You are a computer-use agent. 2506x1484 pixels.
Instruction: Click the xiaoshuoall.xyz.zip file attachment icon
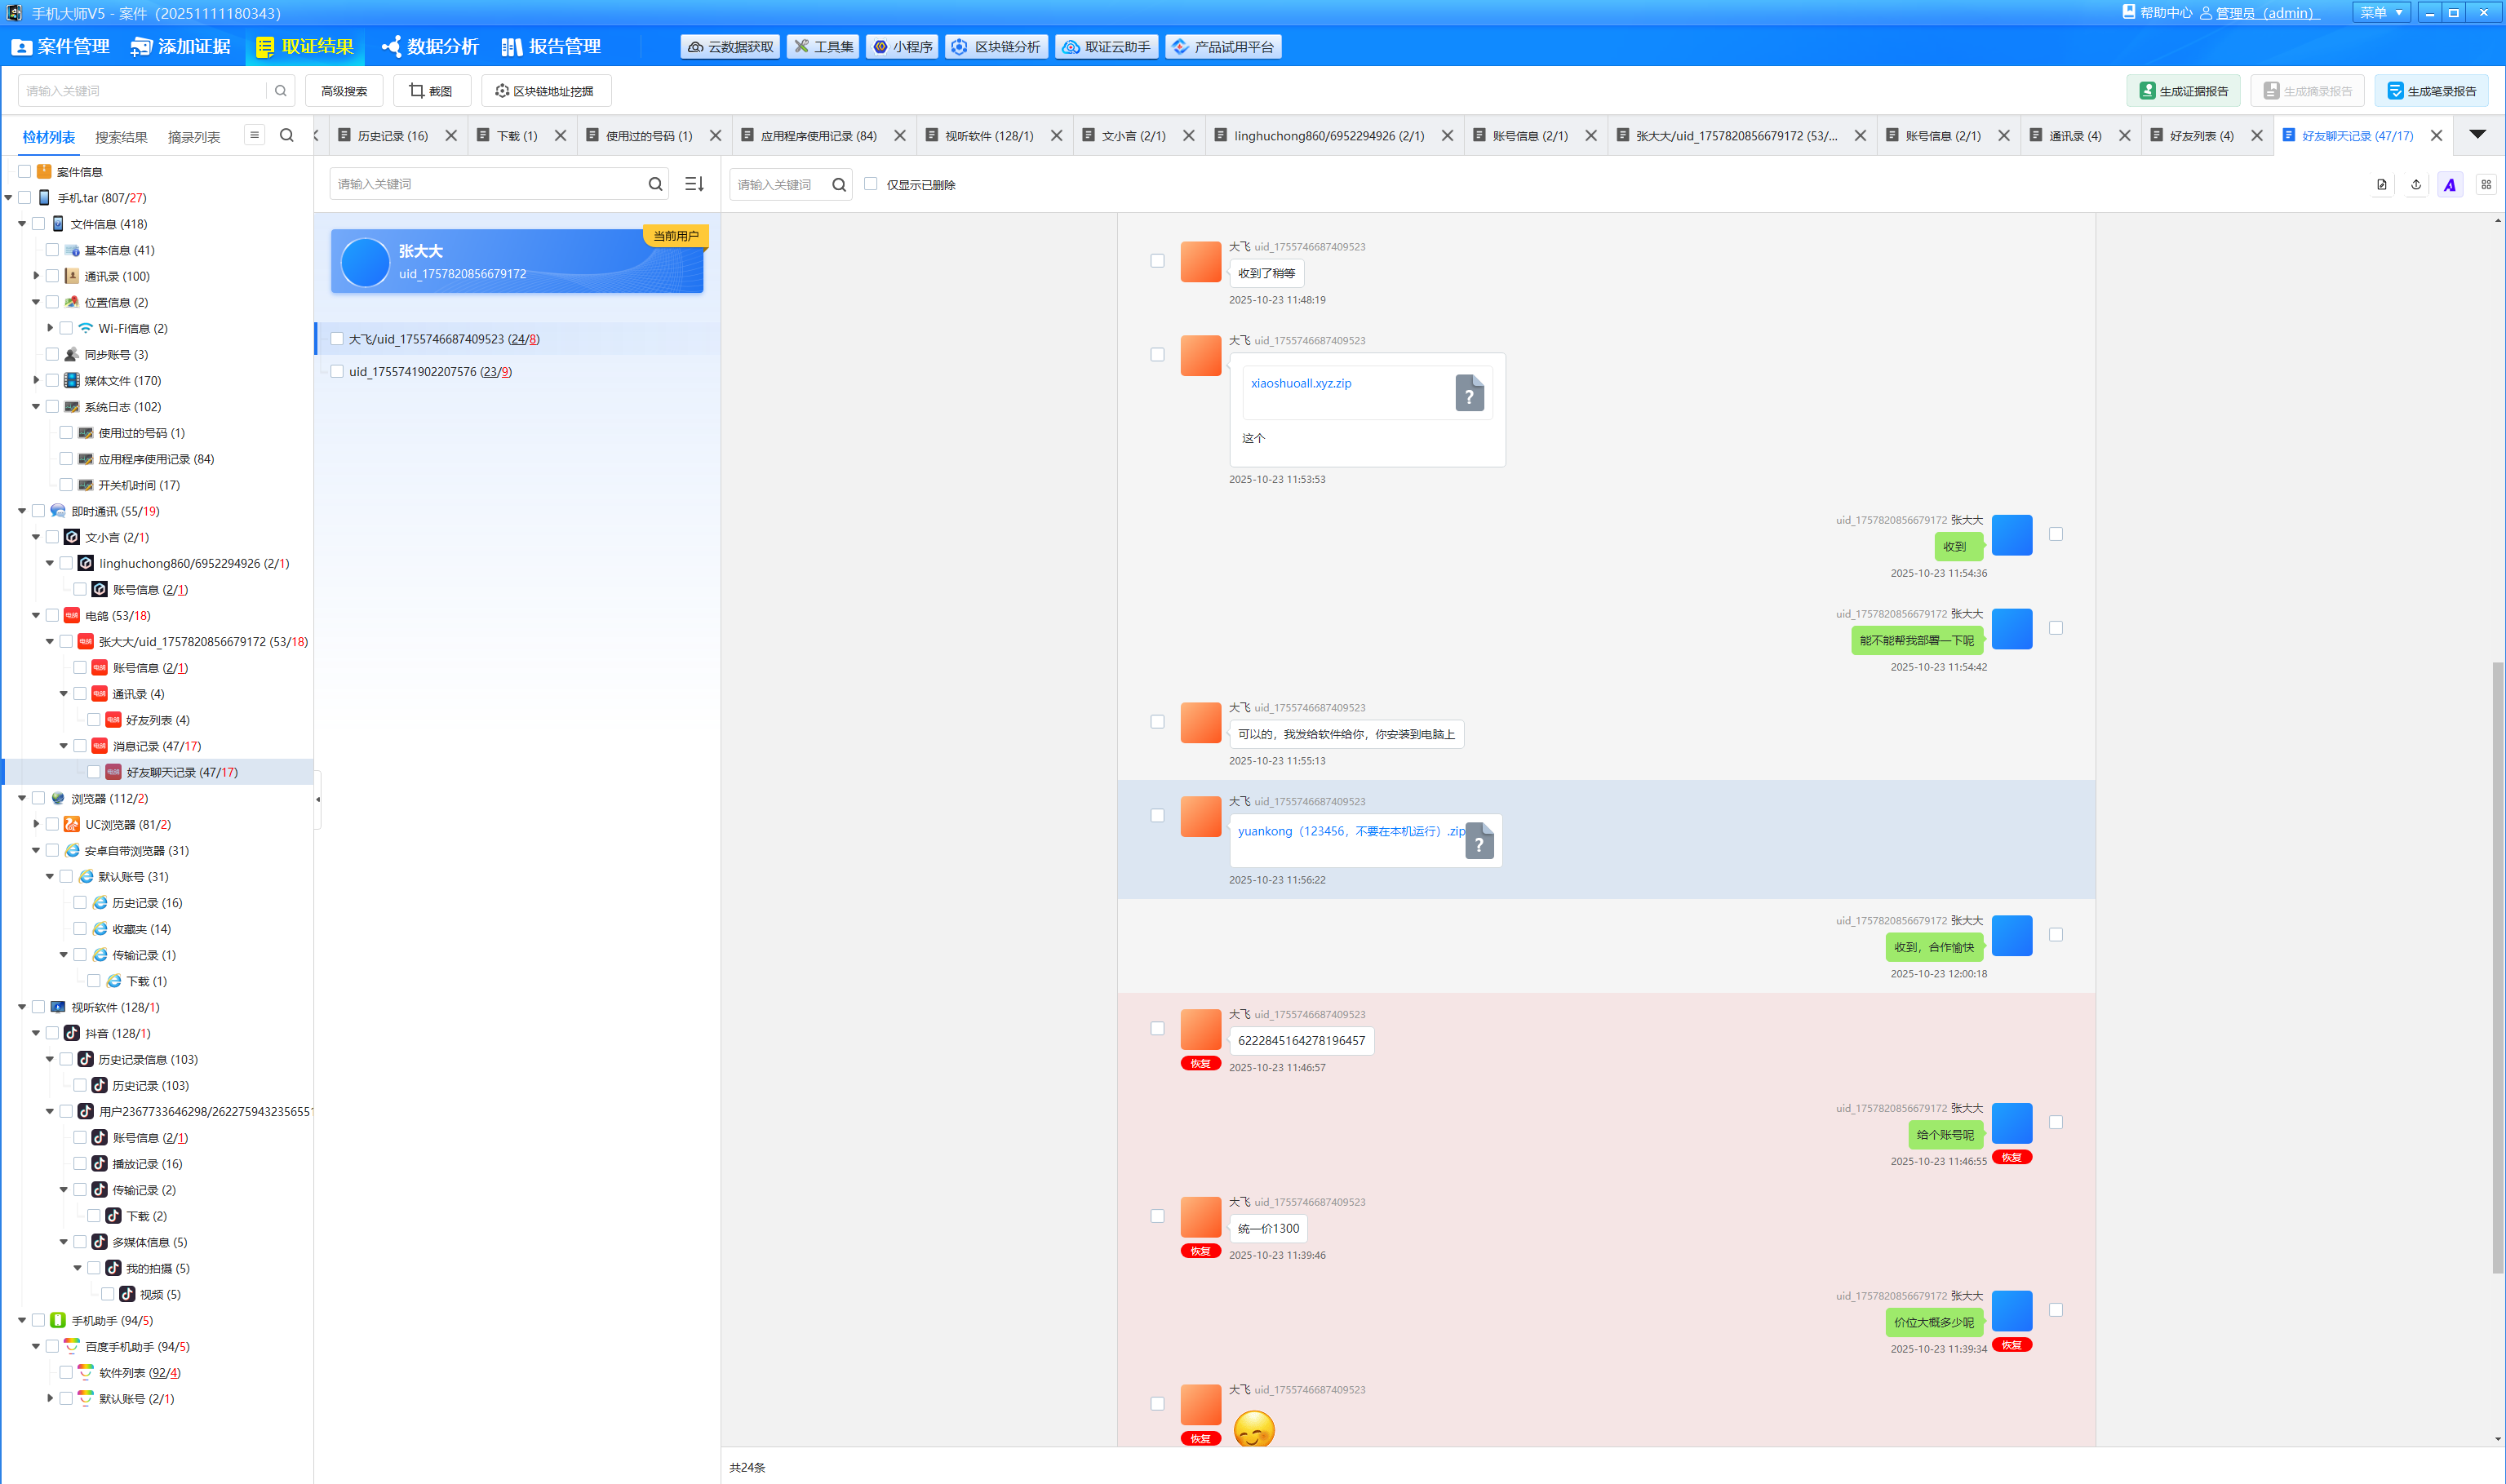[1469, 394]
